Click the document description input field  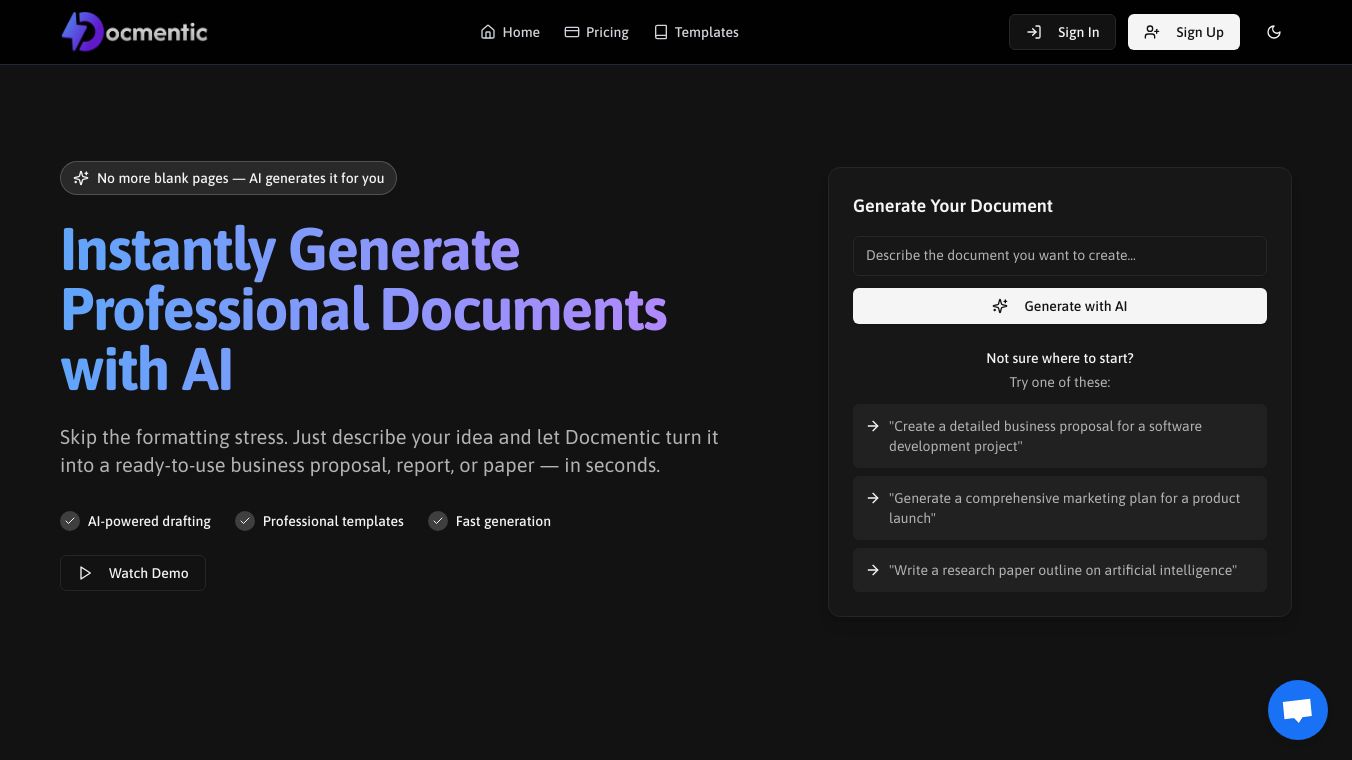(x=1060, y=256)
